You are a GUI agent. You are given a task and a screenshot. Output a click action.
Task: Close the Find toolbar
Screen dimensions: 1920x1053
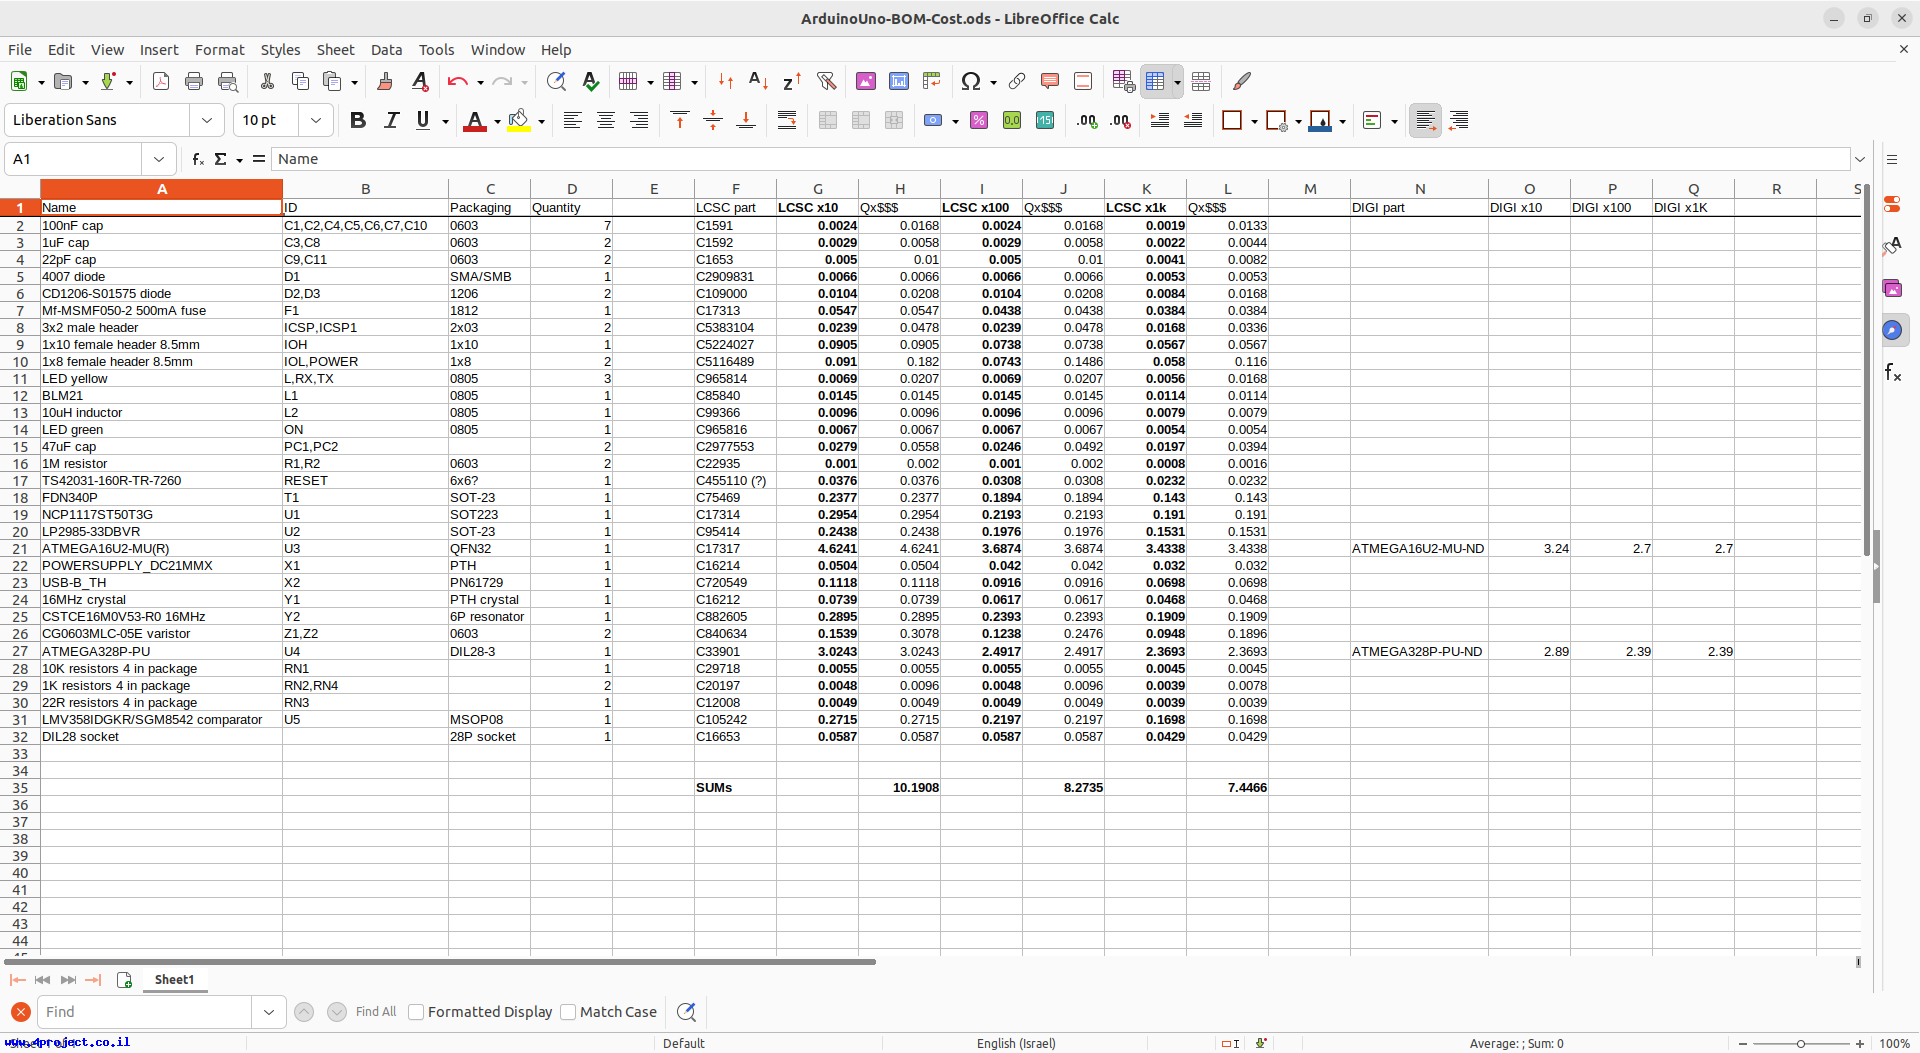[20, 1012]
